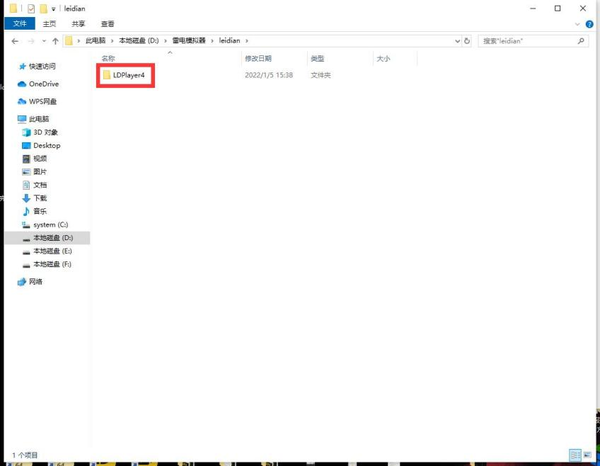Viewport: 600px width, 466px height.
Task: Expand the ribbon with chevron
Action: 577,24
